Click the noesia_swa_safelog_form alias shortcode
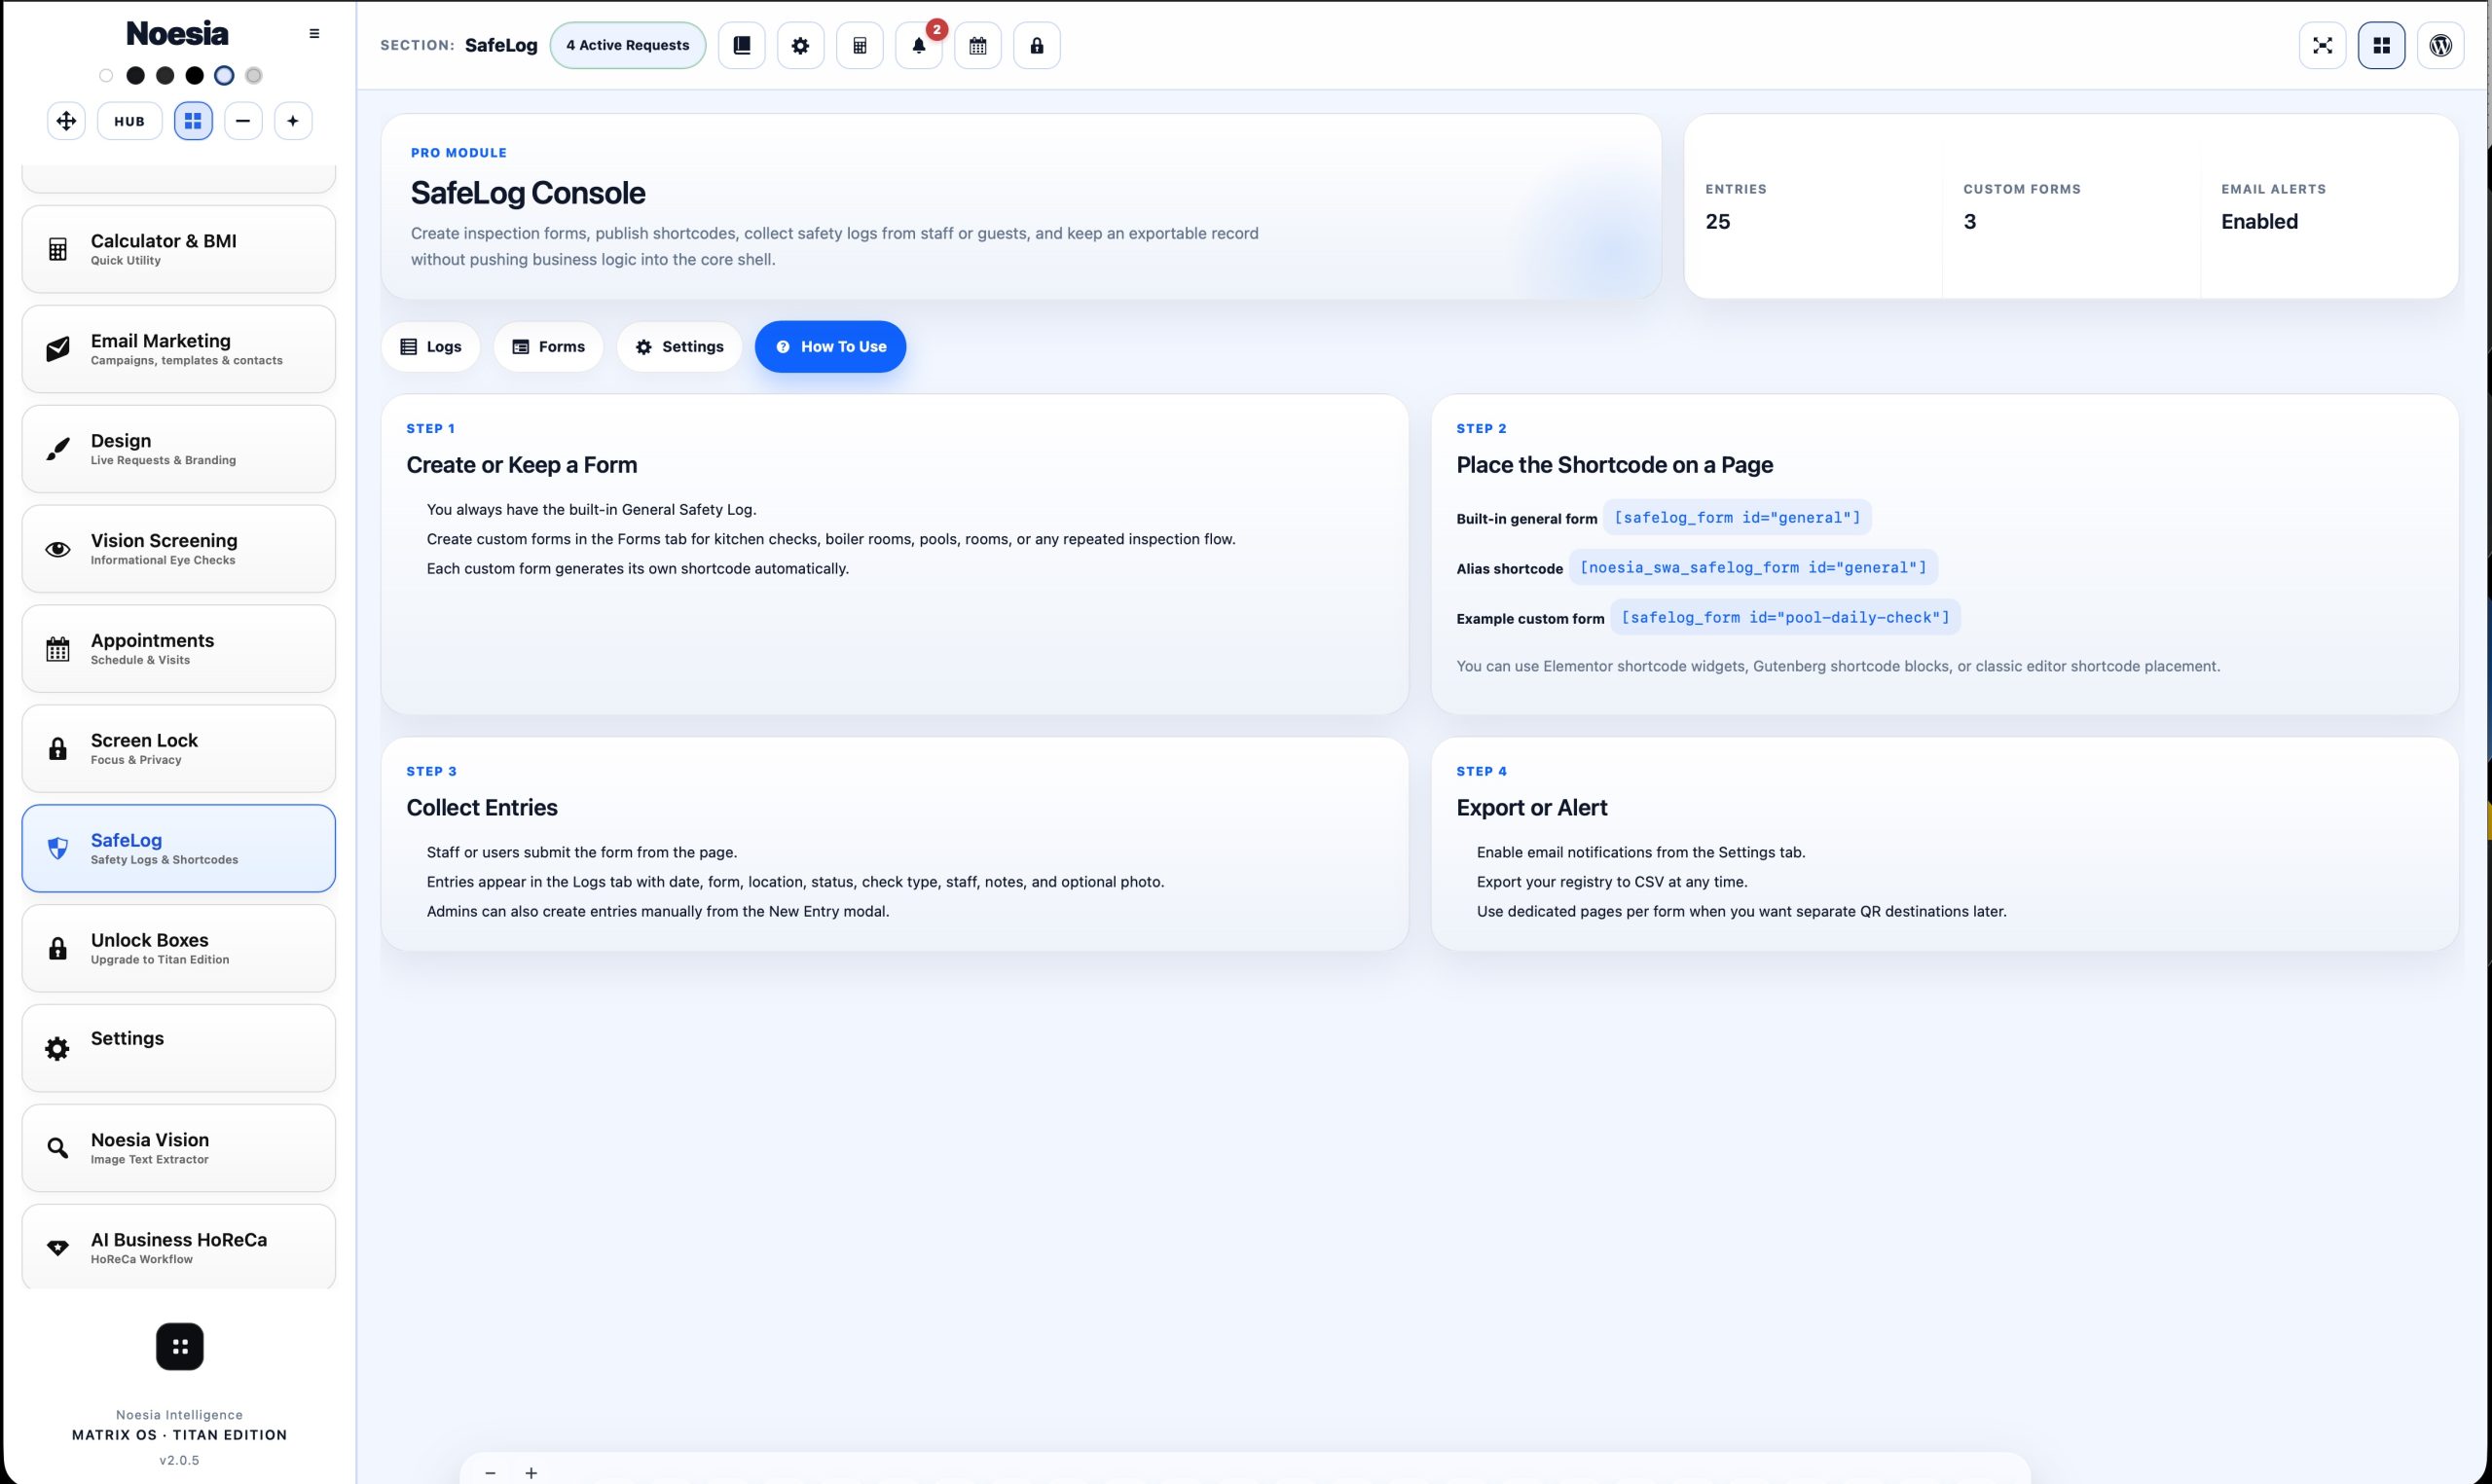 click(x=1753, y=568)
